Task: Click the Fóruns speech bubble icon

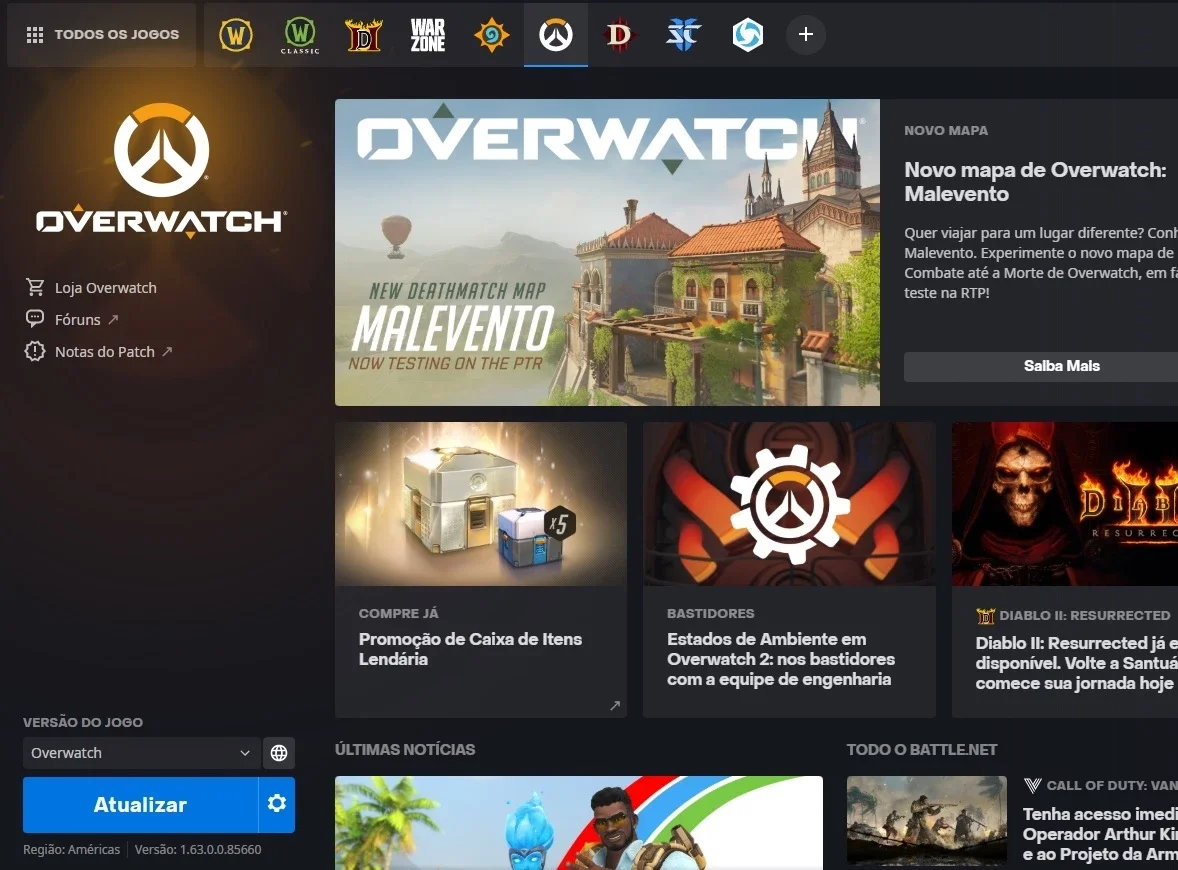Action: point(35,319)
